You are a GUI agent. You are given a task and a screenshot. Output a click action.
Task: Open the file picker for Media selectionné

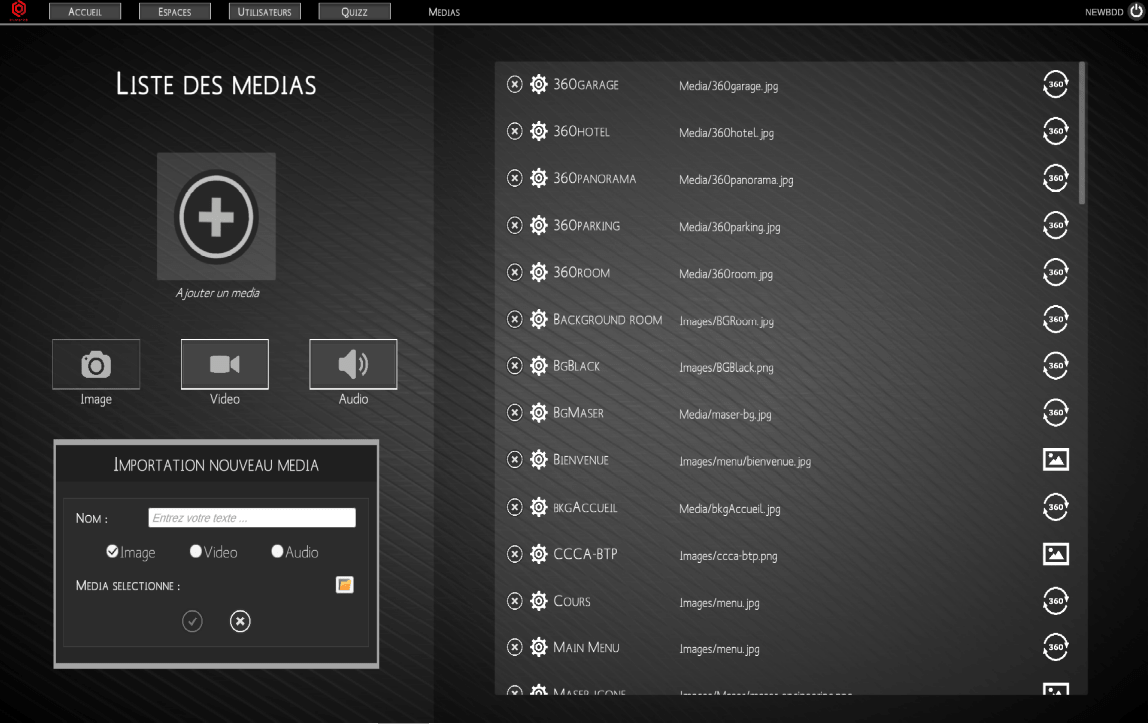tap(344, 584)
